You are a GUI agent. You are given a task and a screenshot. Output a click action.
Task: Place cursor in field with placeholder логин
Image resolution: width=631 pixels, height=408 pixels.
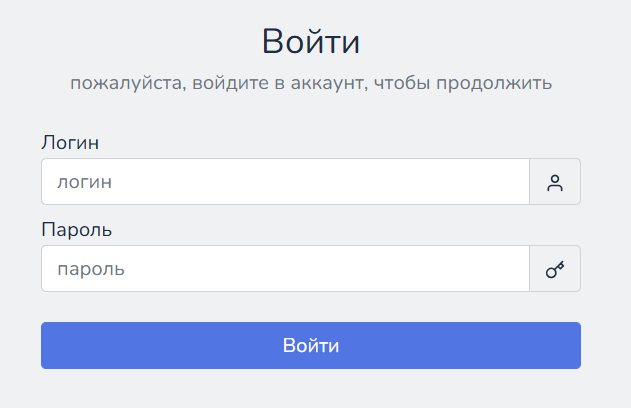pyautogui.click(x=285, y=182)
